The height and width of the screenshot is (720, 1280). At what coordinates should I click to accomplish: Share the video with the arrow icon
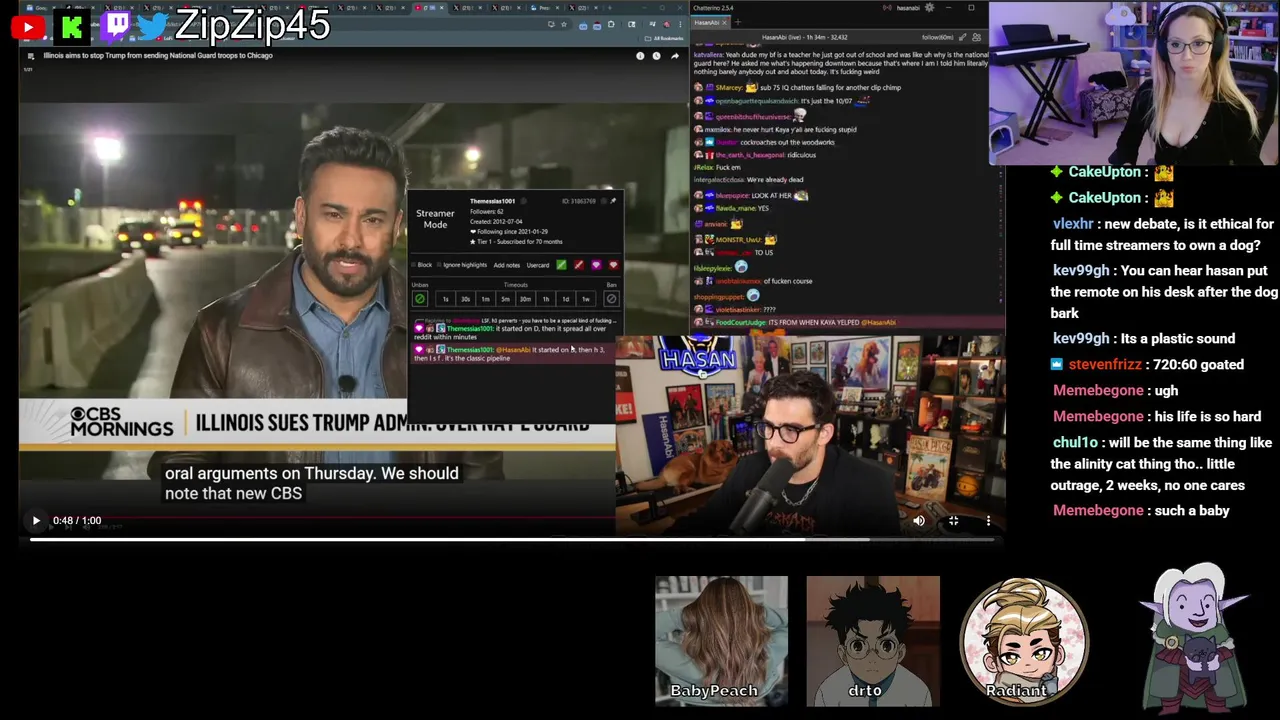click(675, 56)
